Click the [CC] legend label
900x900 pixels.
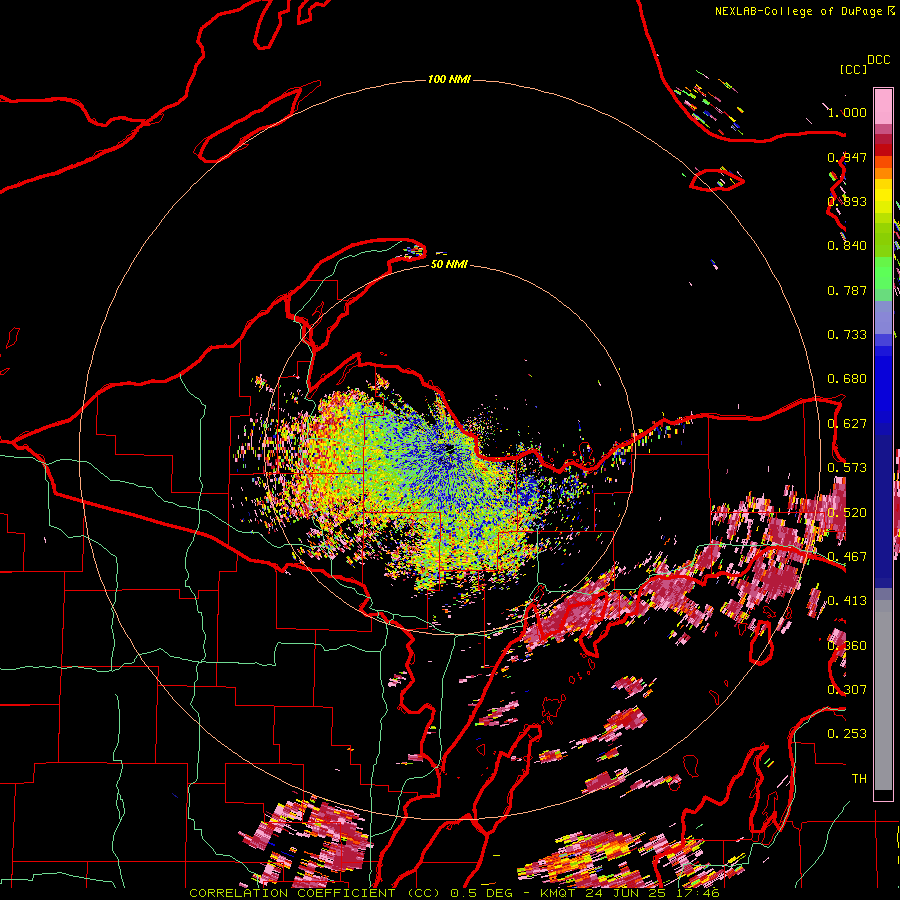click(853, 69)
